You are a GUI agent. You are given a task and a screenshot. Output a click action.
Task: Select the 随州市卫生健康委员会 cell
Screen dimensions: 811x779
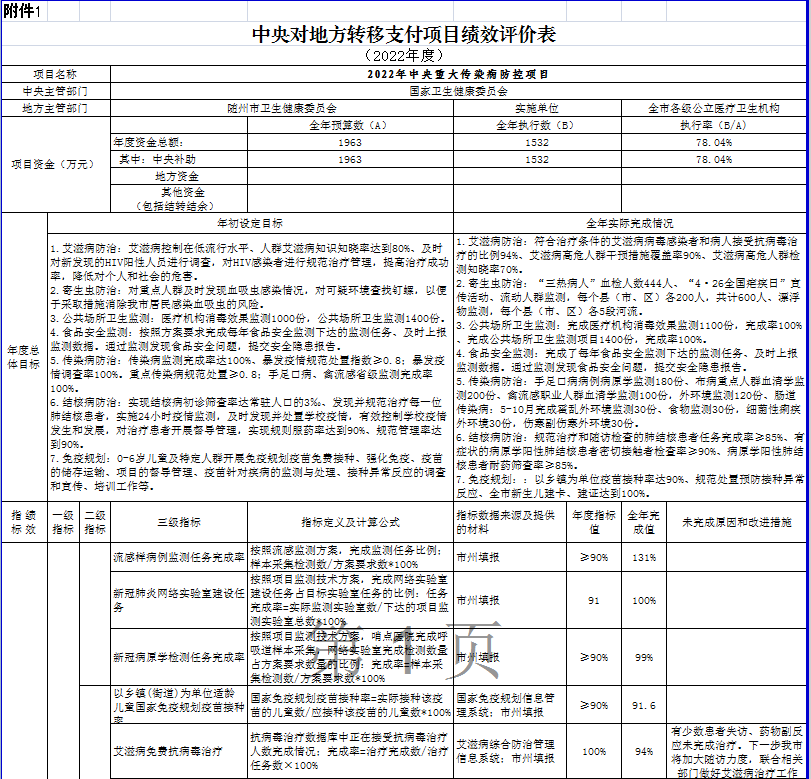coord(282,108)
